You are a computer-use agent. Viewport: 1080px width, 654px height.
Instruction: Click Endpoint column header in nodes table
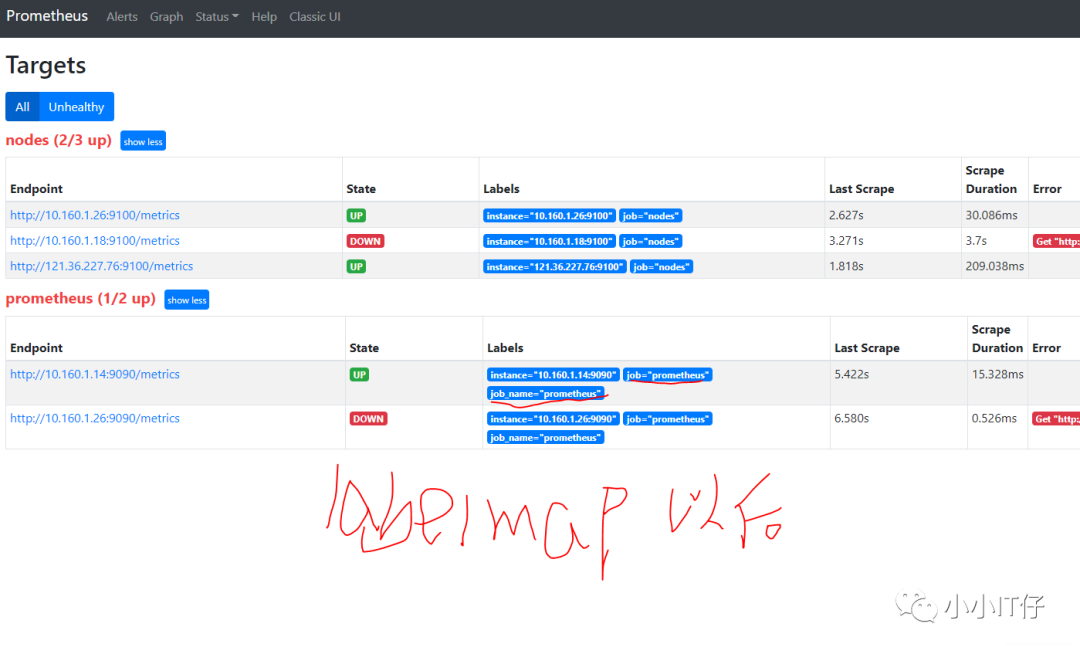pos(37,189)
